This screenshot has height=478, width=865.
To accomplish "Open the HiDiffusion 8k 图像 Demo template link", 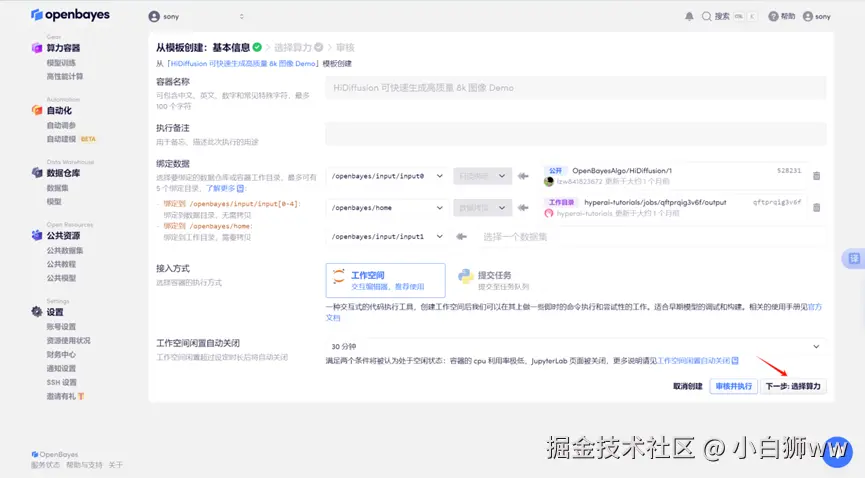I will (x=243, y=63).
